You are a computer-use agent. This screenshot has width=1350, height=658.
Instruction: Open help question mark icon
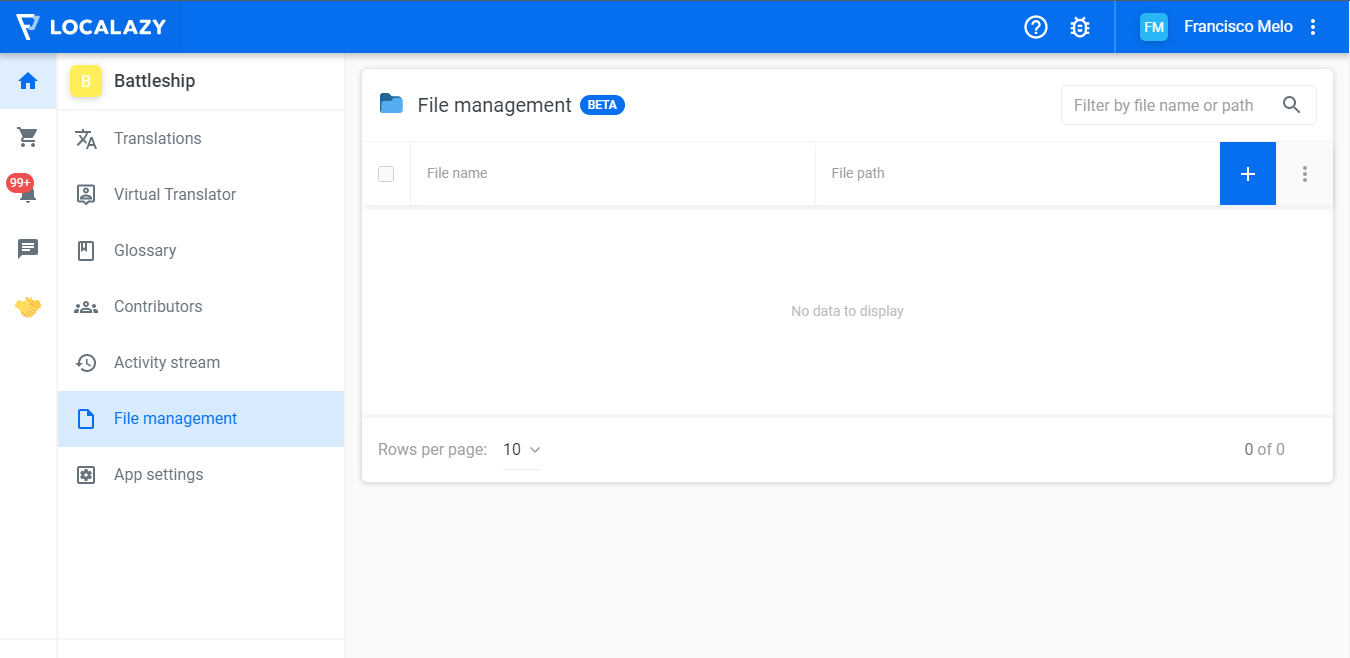pyautogui.click(x=1036, y=27)
